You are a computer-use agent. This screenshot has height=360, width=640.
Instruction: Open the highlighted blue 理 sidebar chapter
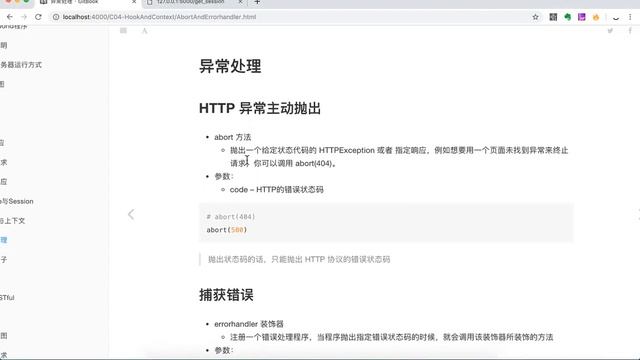(x=4, y=240)
